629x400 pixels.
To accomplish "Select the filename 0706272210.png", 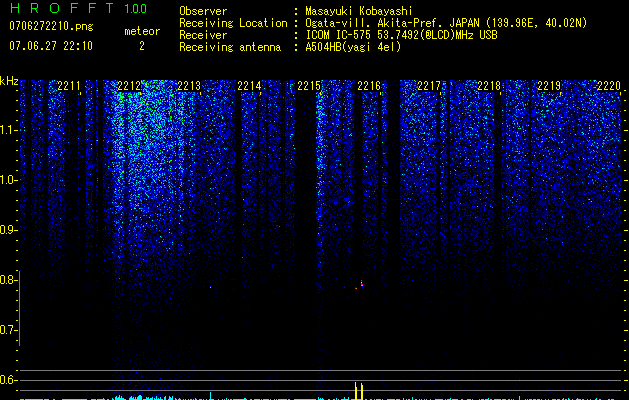I will tap(51, 26).
